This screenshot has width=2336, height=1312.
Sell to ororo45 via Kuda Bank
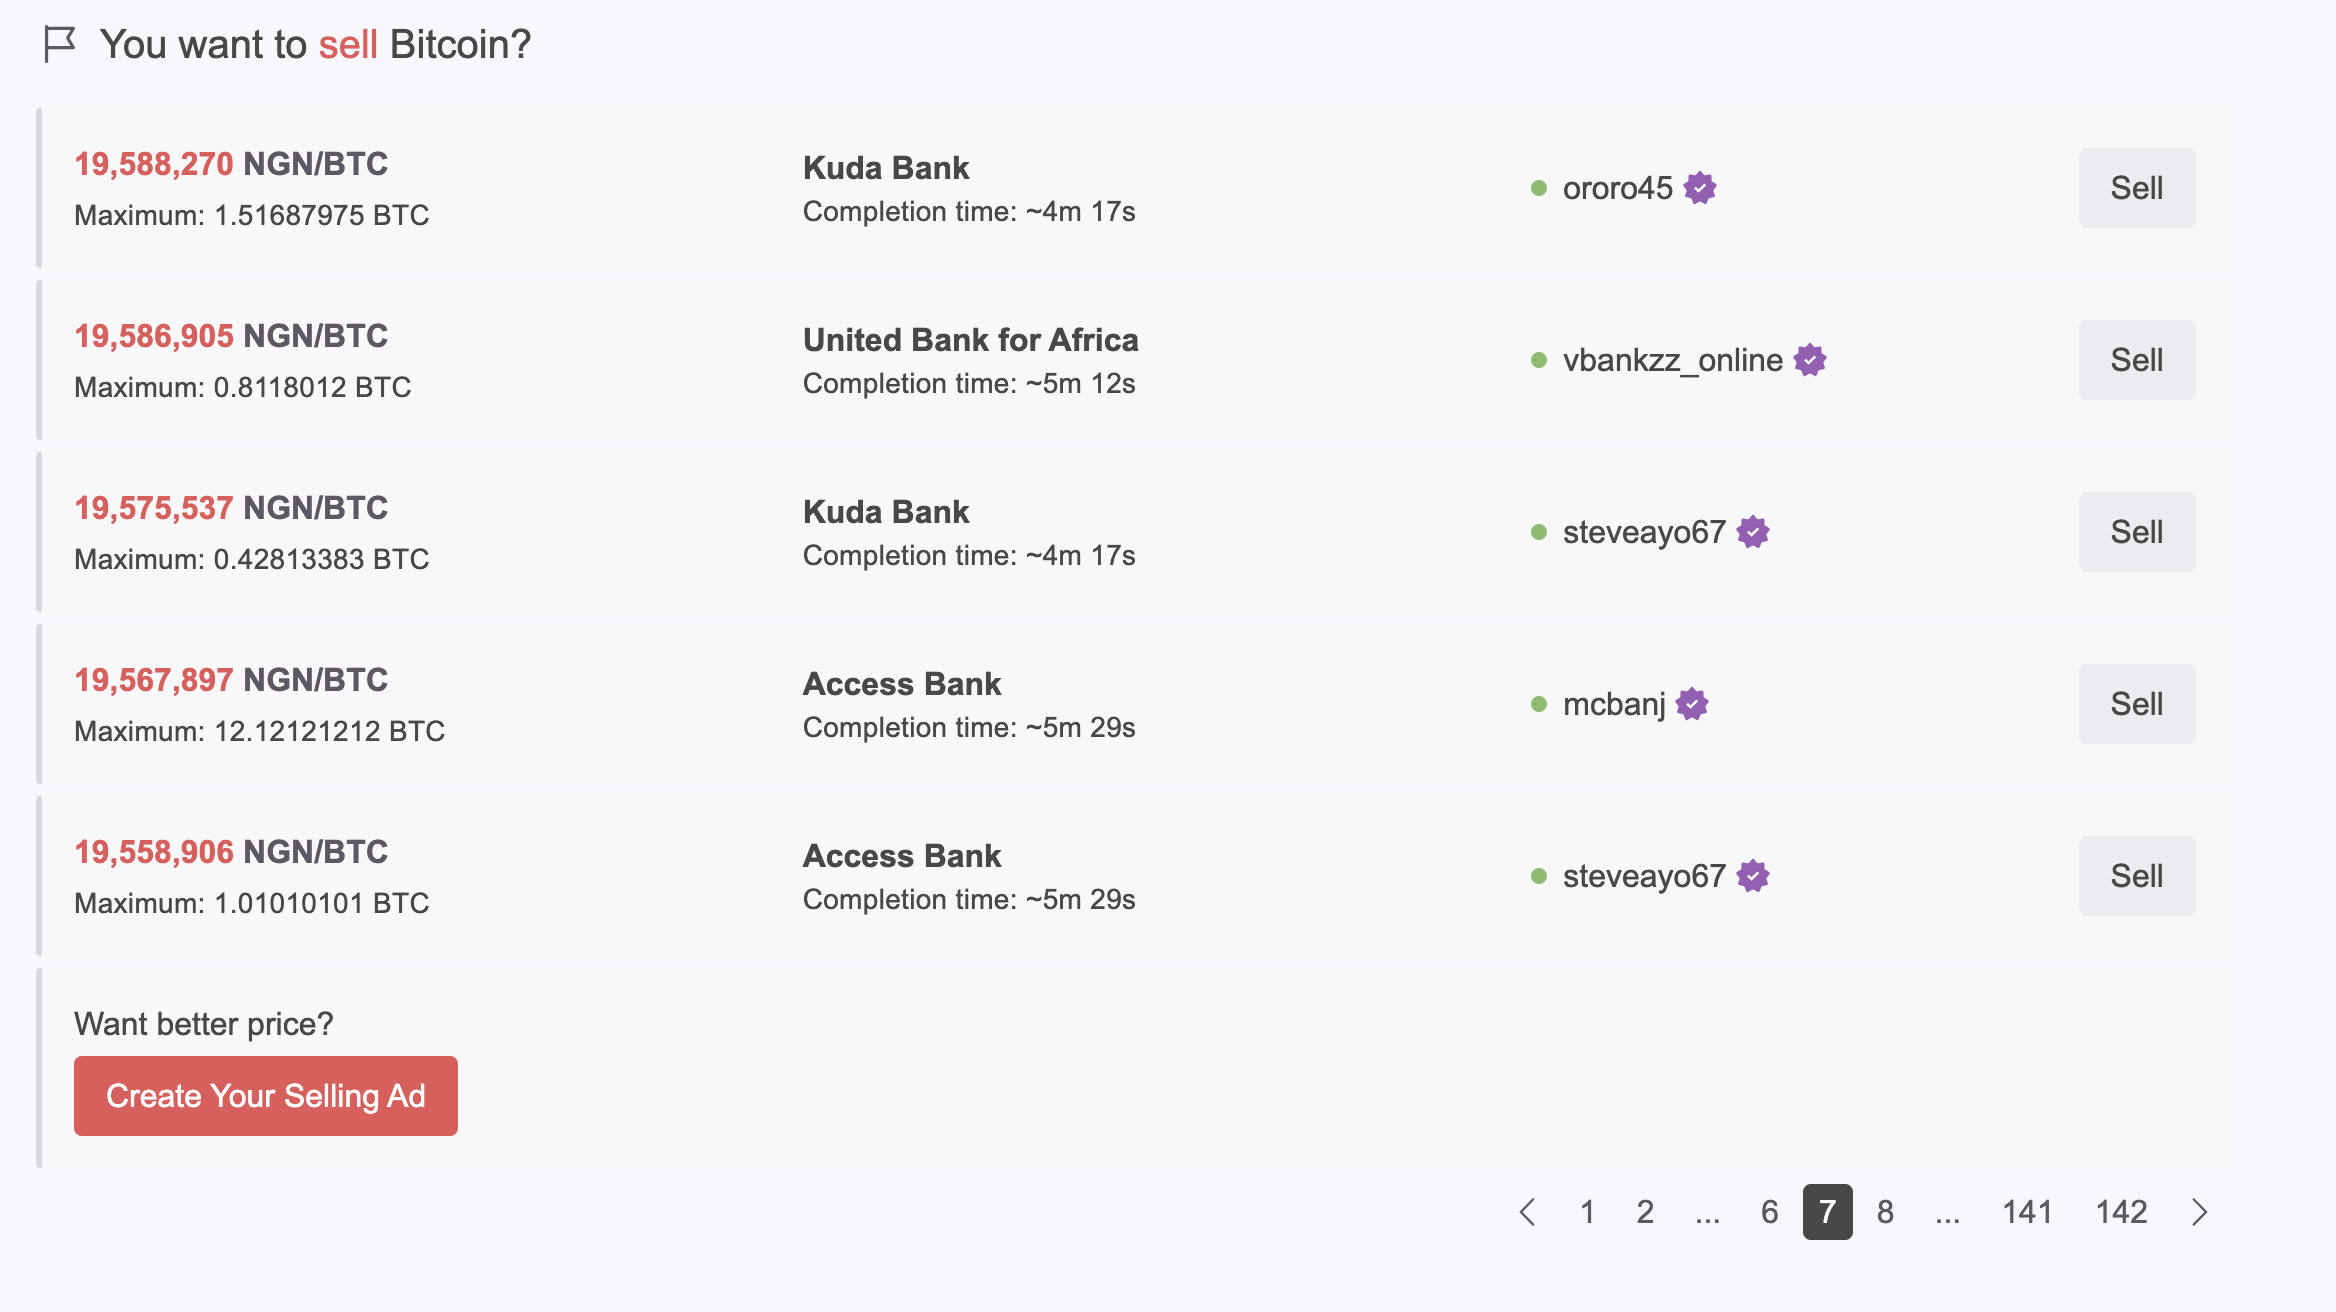(2137, 188)
